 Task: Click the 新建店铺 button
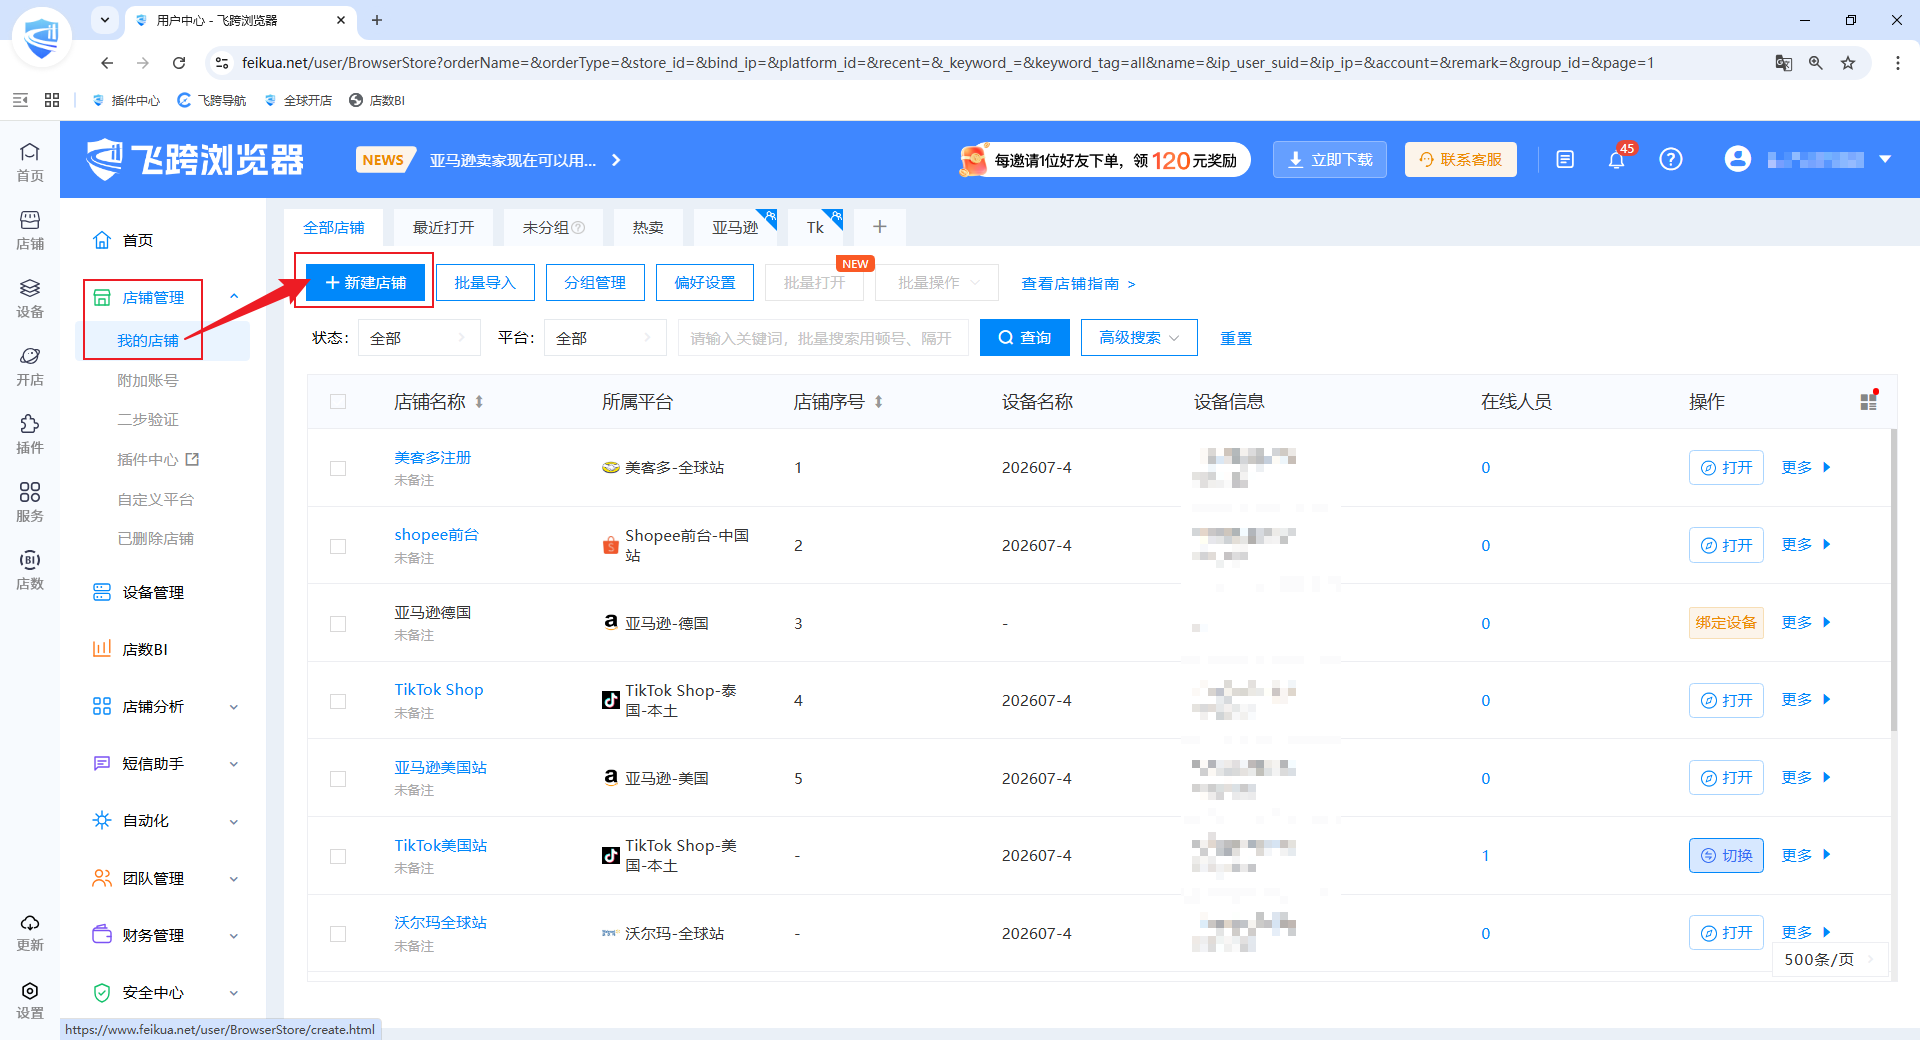(366, 283)
